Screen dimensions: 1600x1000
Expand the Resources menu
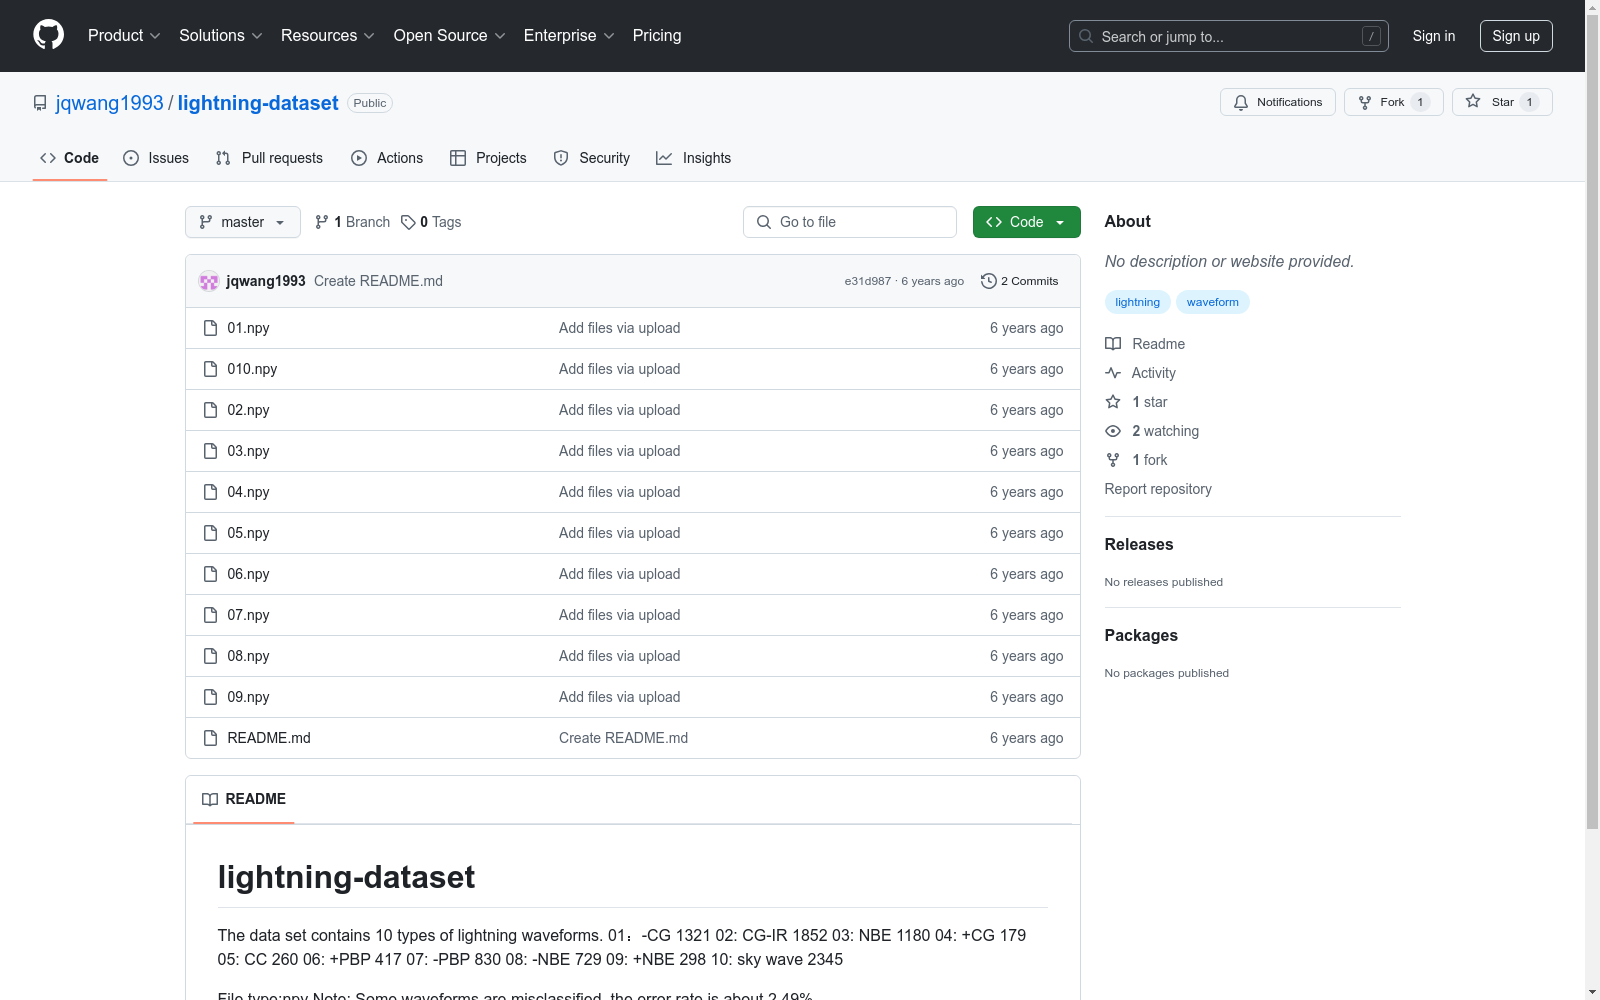(328, 36)
